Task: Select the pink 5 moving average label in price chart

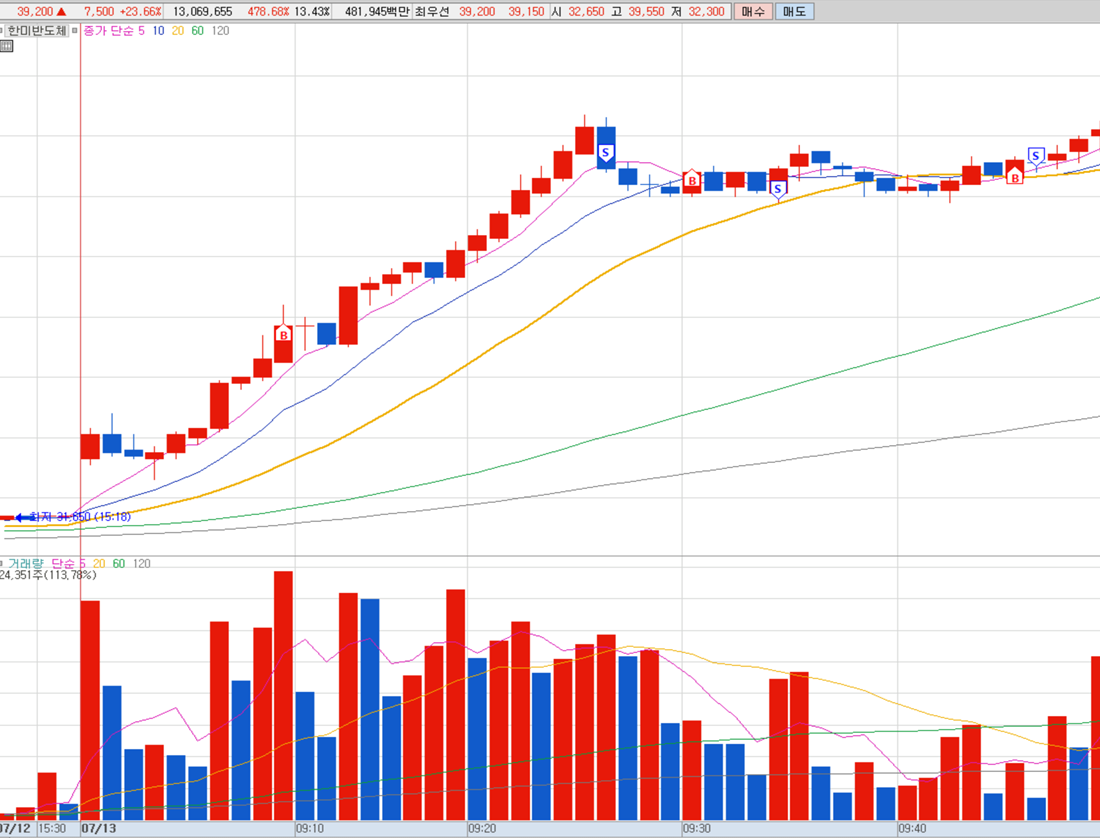Action: pos(141,31)
